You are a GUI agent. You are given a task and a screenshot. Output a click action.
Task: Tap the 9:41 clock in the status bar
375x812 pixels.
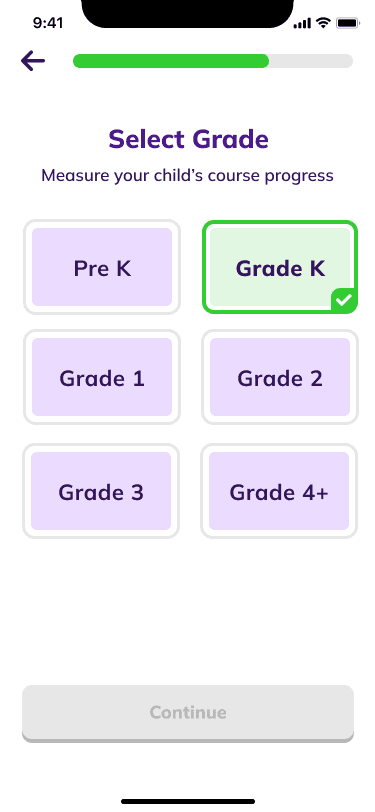pyautogui.click(x=48, y=23)
